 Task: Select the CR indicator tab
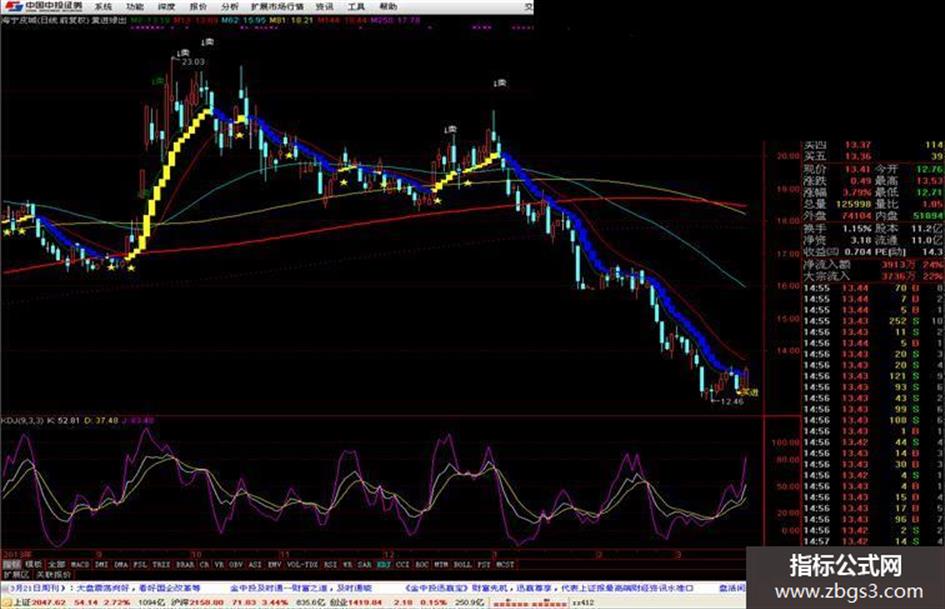tap(204, 564)
